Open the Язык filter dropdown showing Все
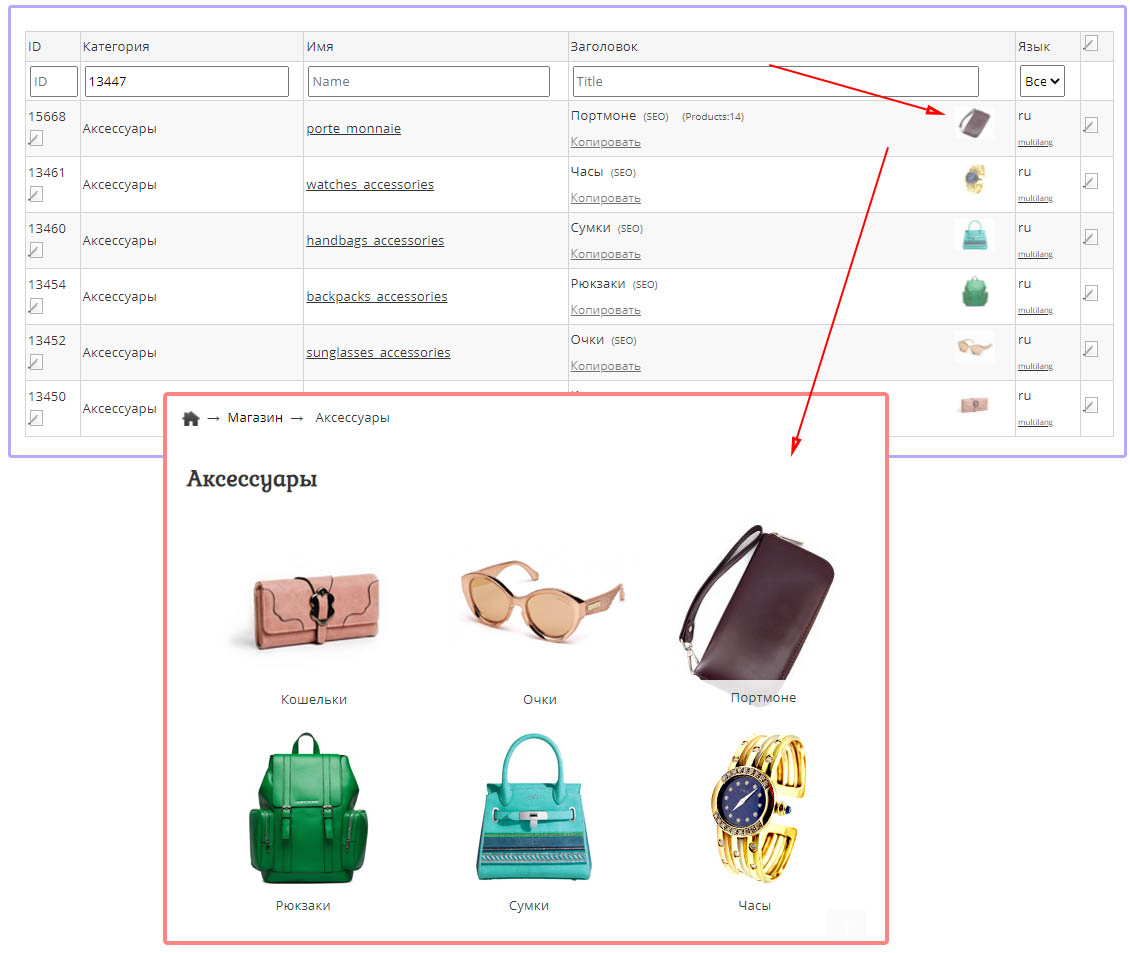 tap(1042, 81)
